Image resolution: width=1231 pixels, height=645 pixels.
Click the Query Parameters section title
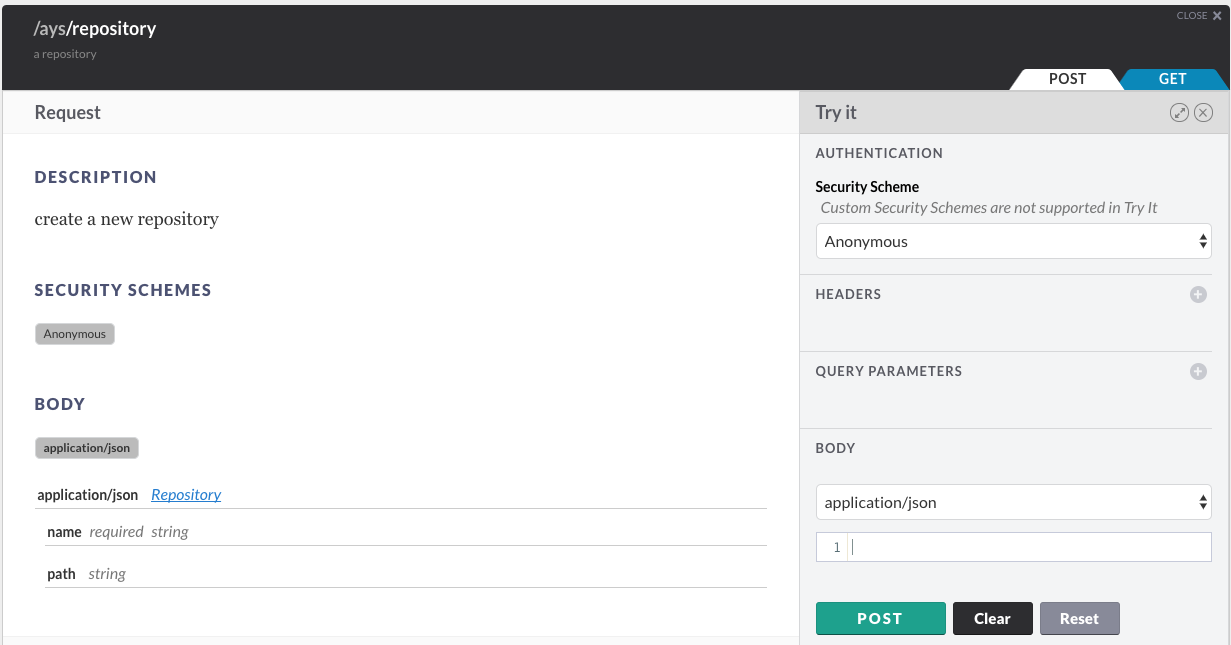888,371
